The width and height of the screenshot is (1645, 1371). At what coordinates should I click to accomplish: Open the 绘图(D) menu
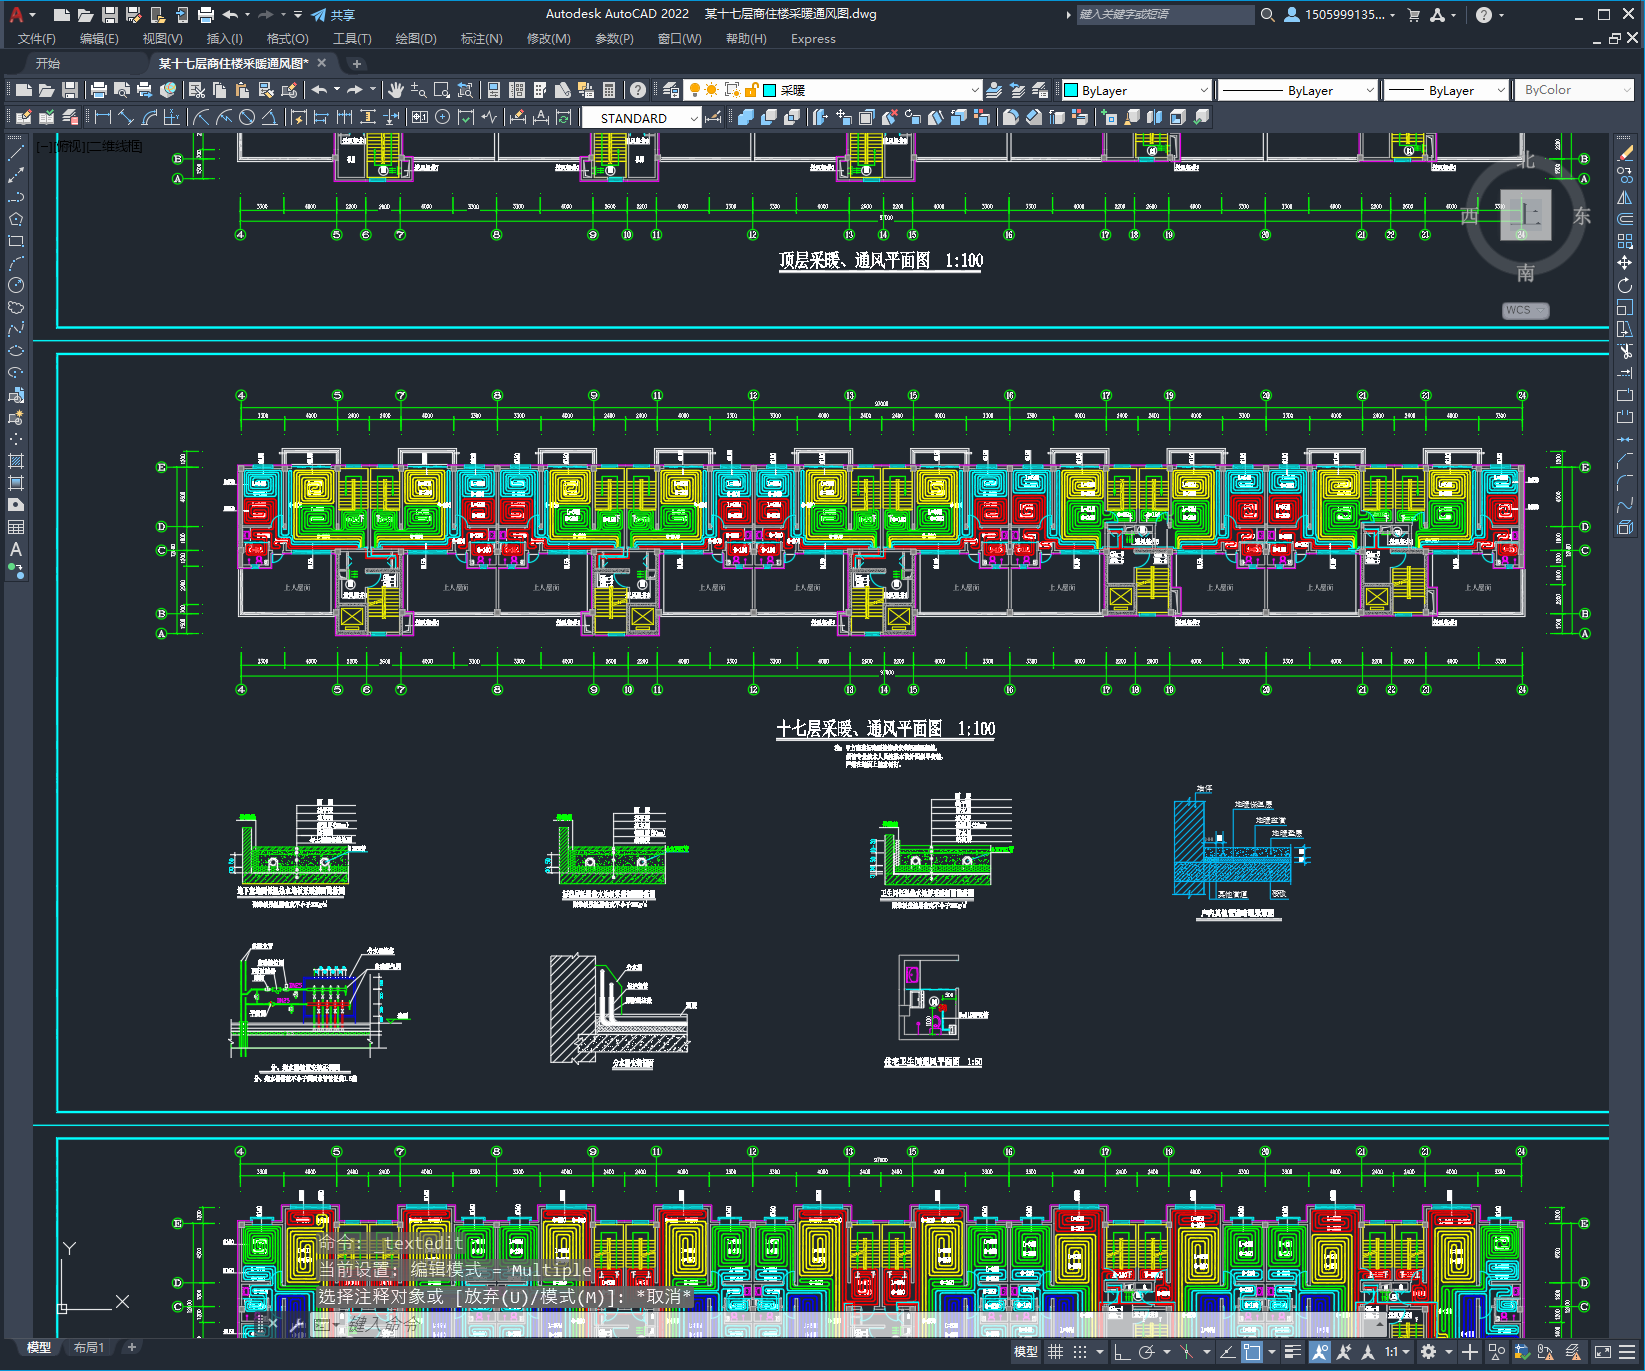point(416,38)
